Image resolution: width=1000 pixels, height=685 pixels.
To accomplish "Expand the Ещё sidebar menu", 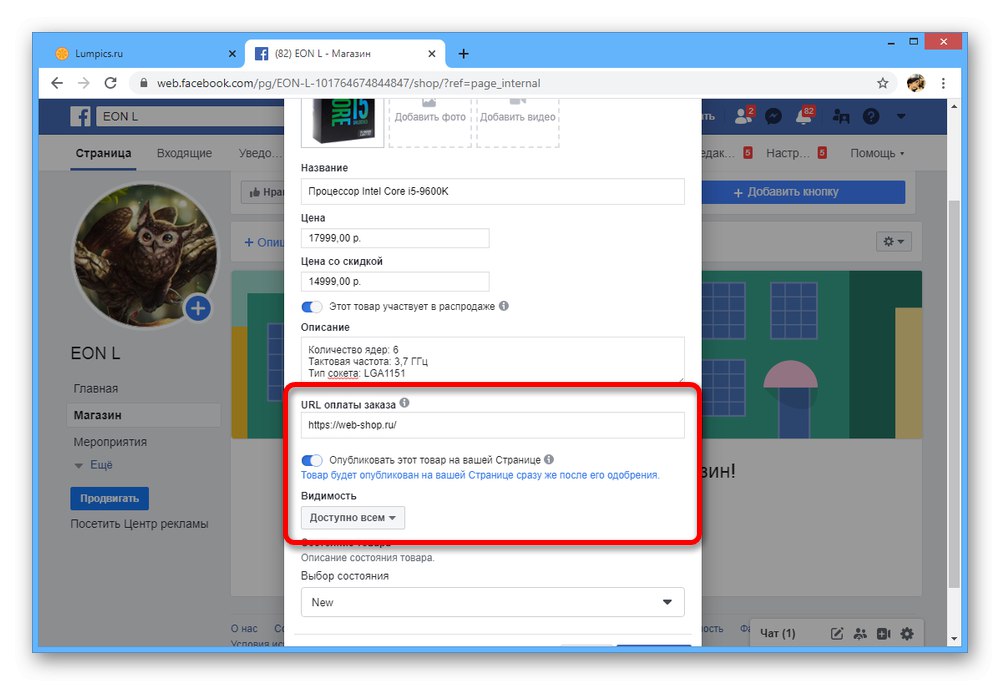I will (x=94, y=465).
